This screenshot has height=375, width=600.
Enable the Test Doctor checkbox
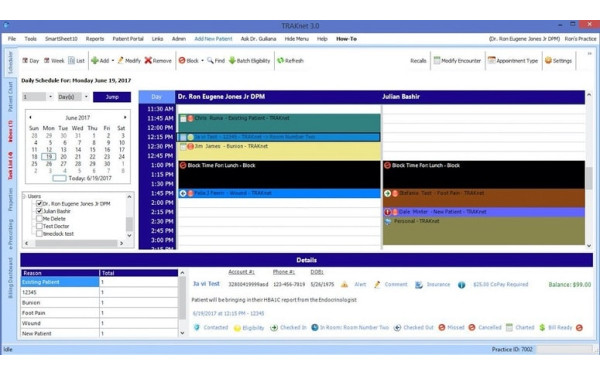coord(39,226)
